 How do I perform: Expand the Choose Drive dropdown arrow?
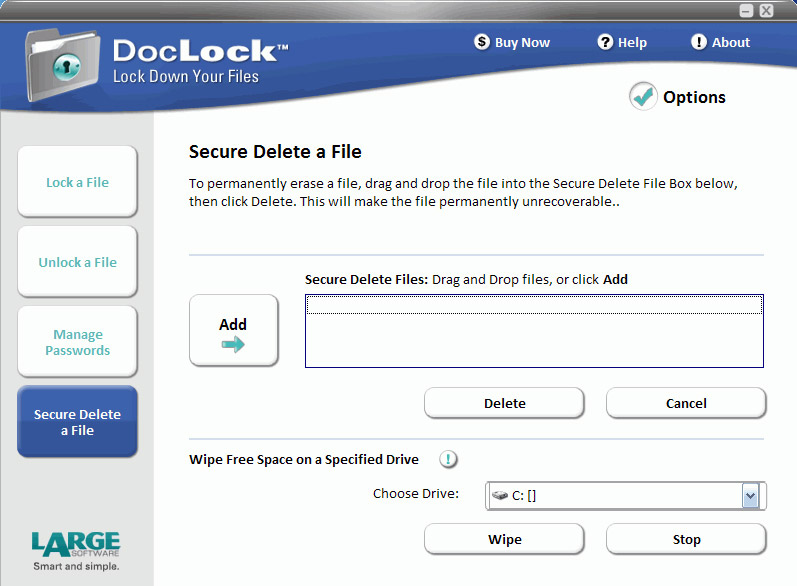coord(751,495)
